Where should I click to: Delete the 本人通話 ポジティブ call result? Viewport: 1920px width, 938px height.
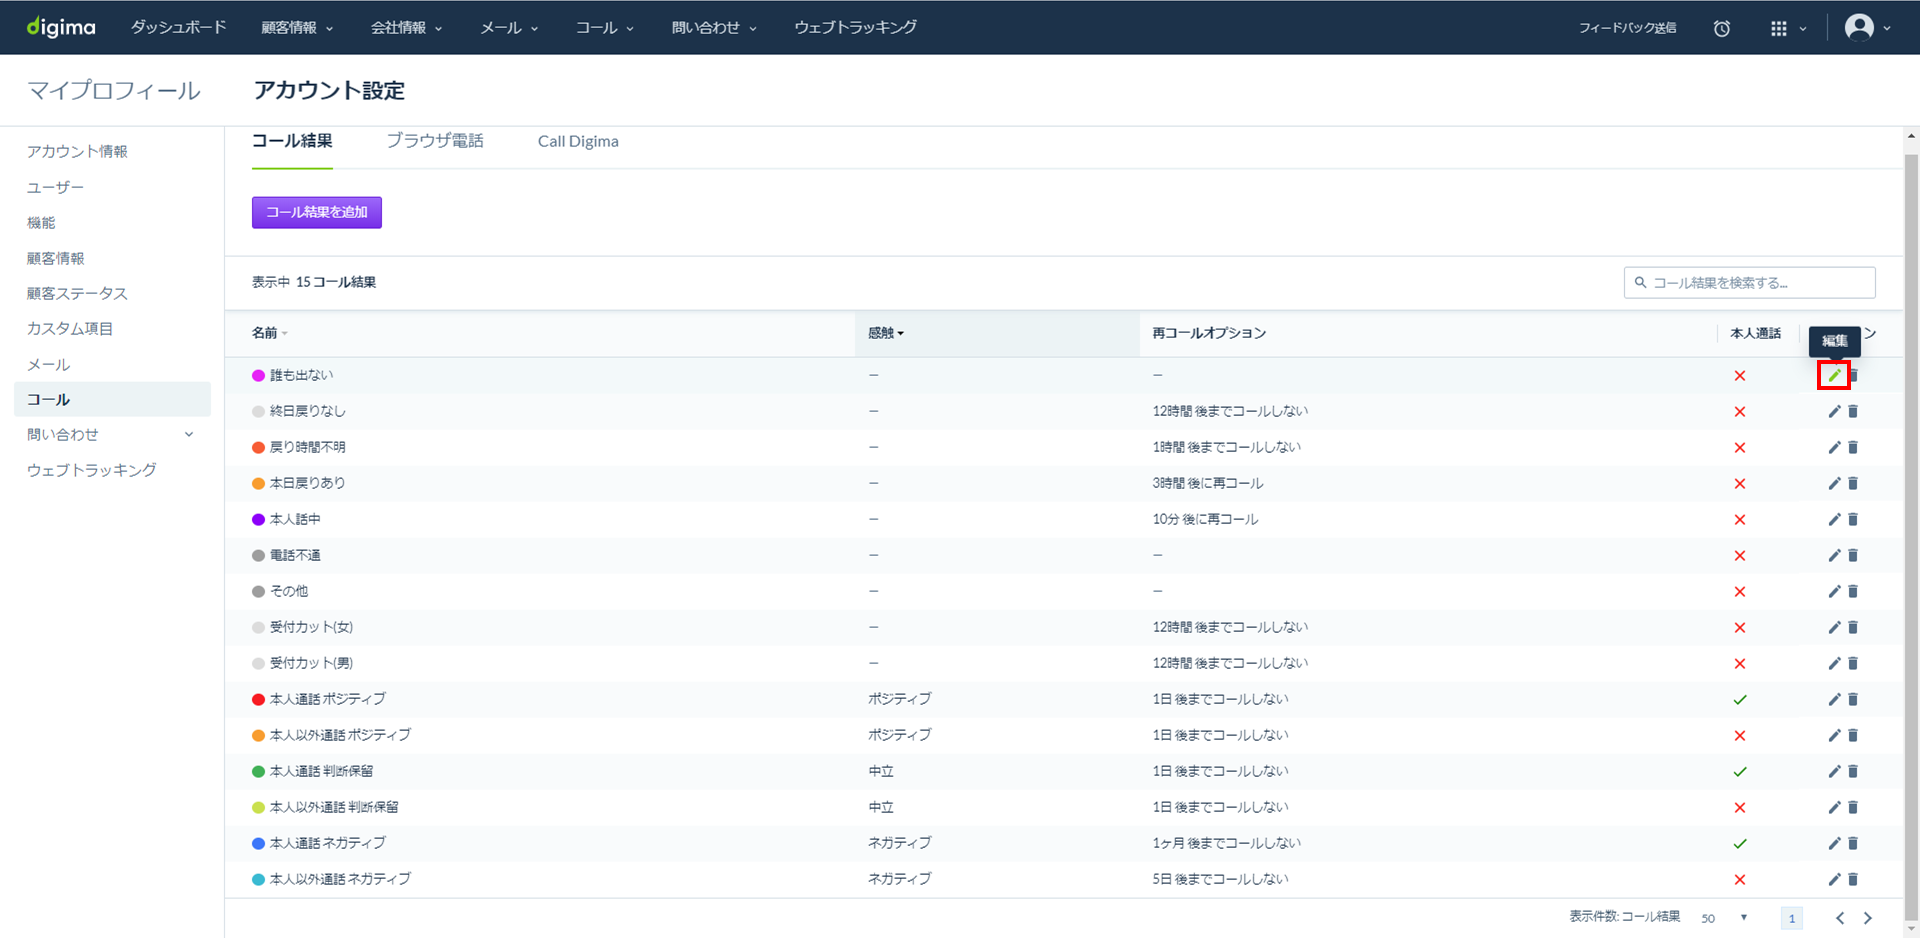(1853, 699)
